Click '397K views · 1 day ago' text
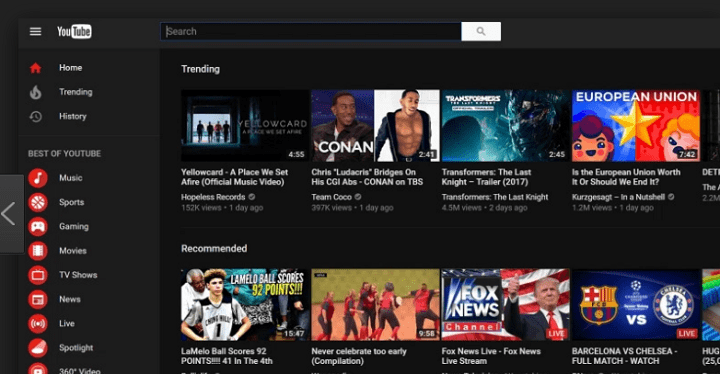The width and height of the screenshot is (720, 374). (352, 208)
